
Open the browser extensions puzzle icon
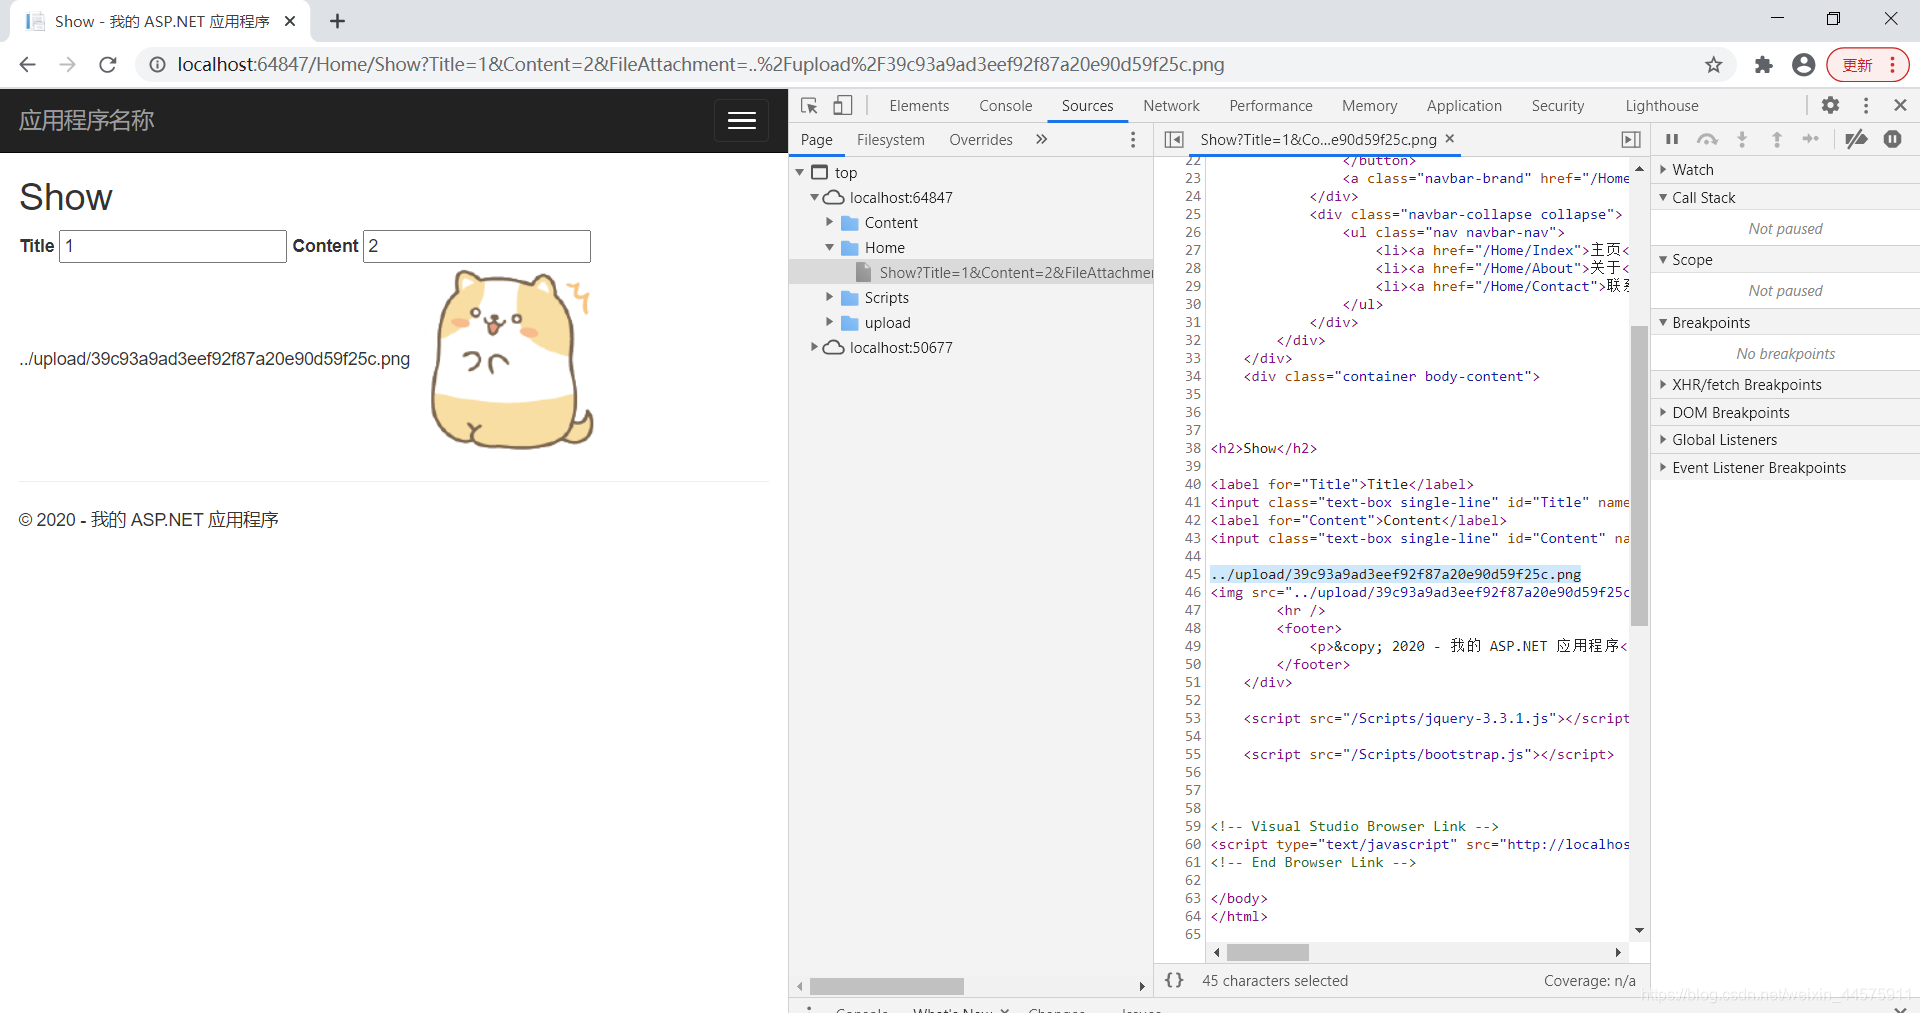(1764, 65)
